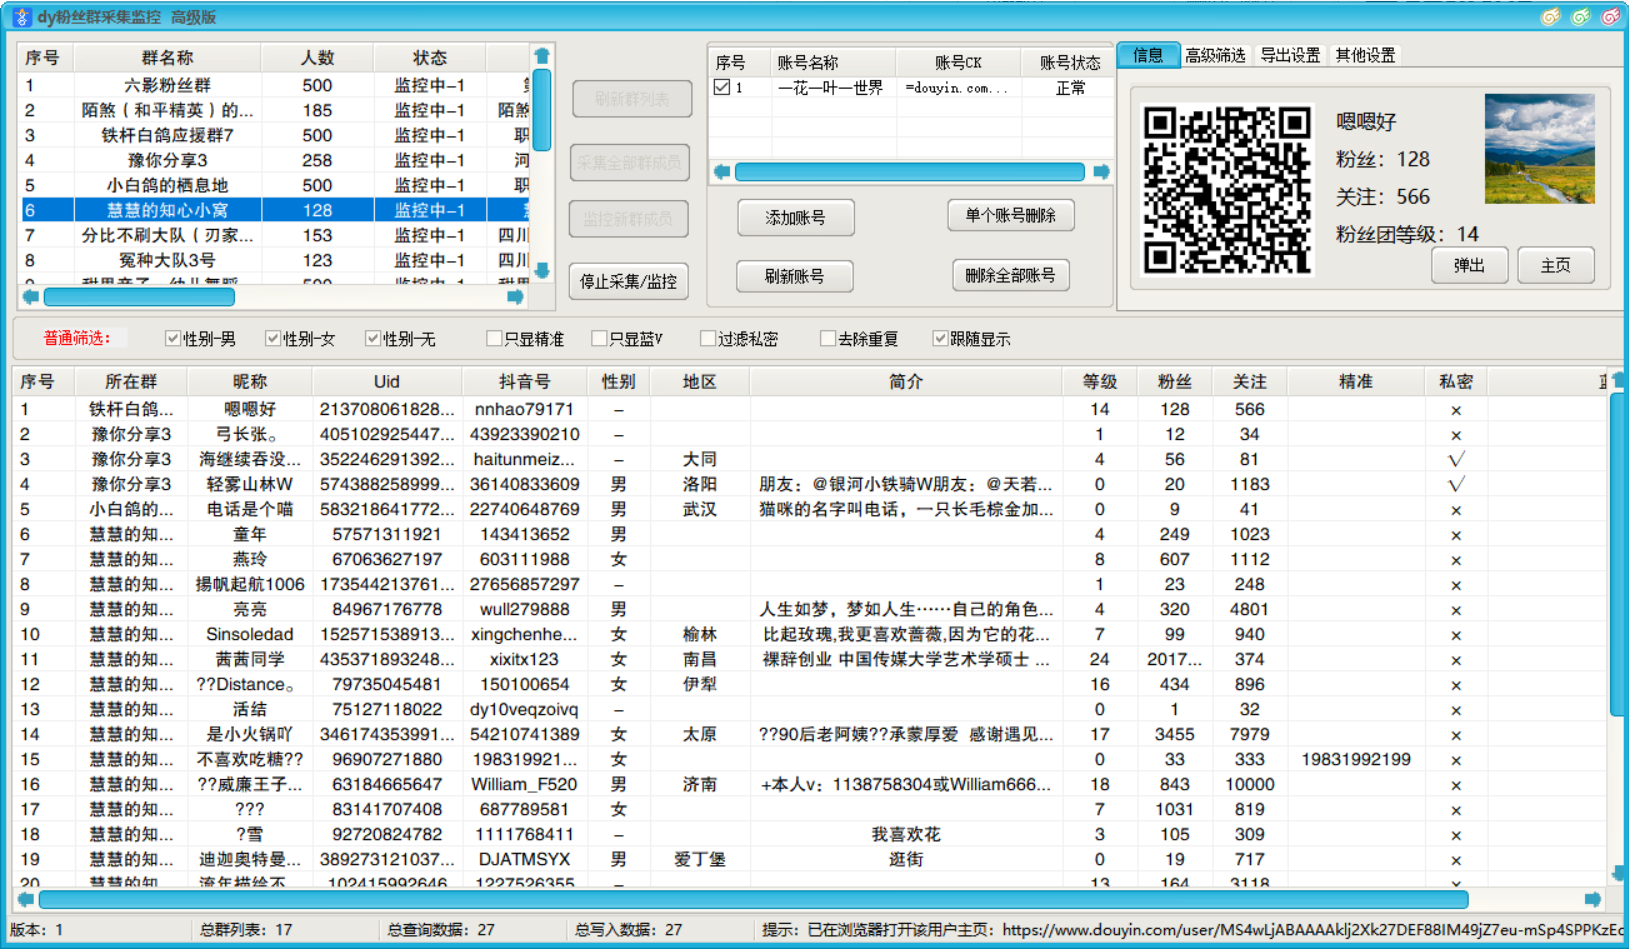1629x949 pixels.
Task: Switch to the 高级筛选 tab
Action: (x=1215, y=56)
